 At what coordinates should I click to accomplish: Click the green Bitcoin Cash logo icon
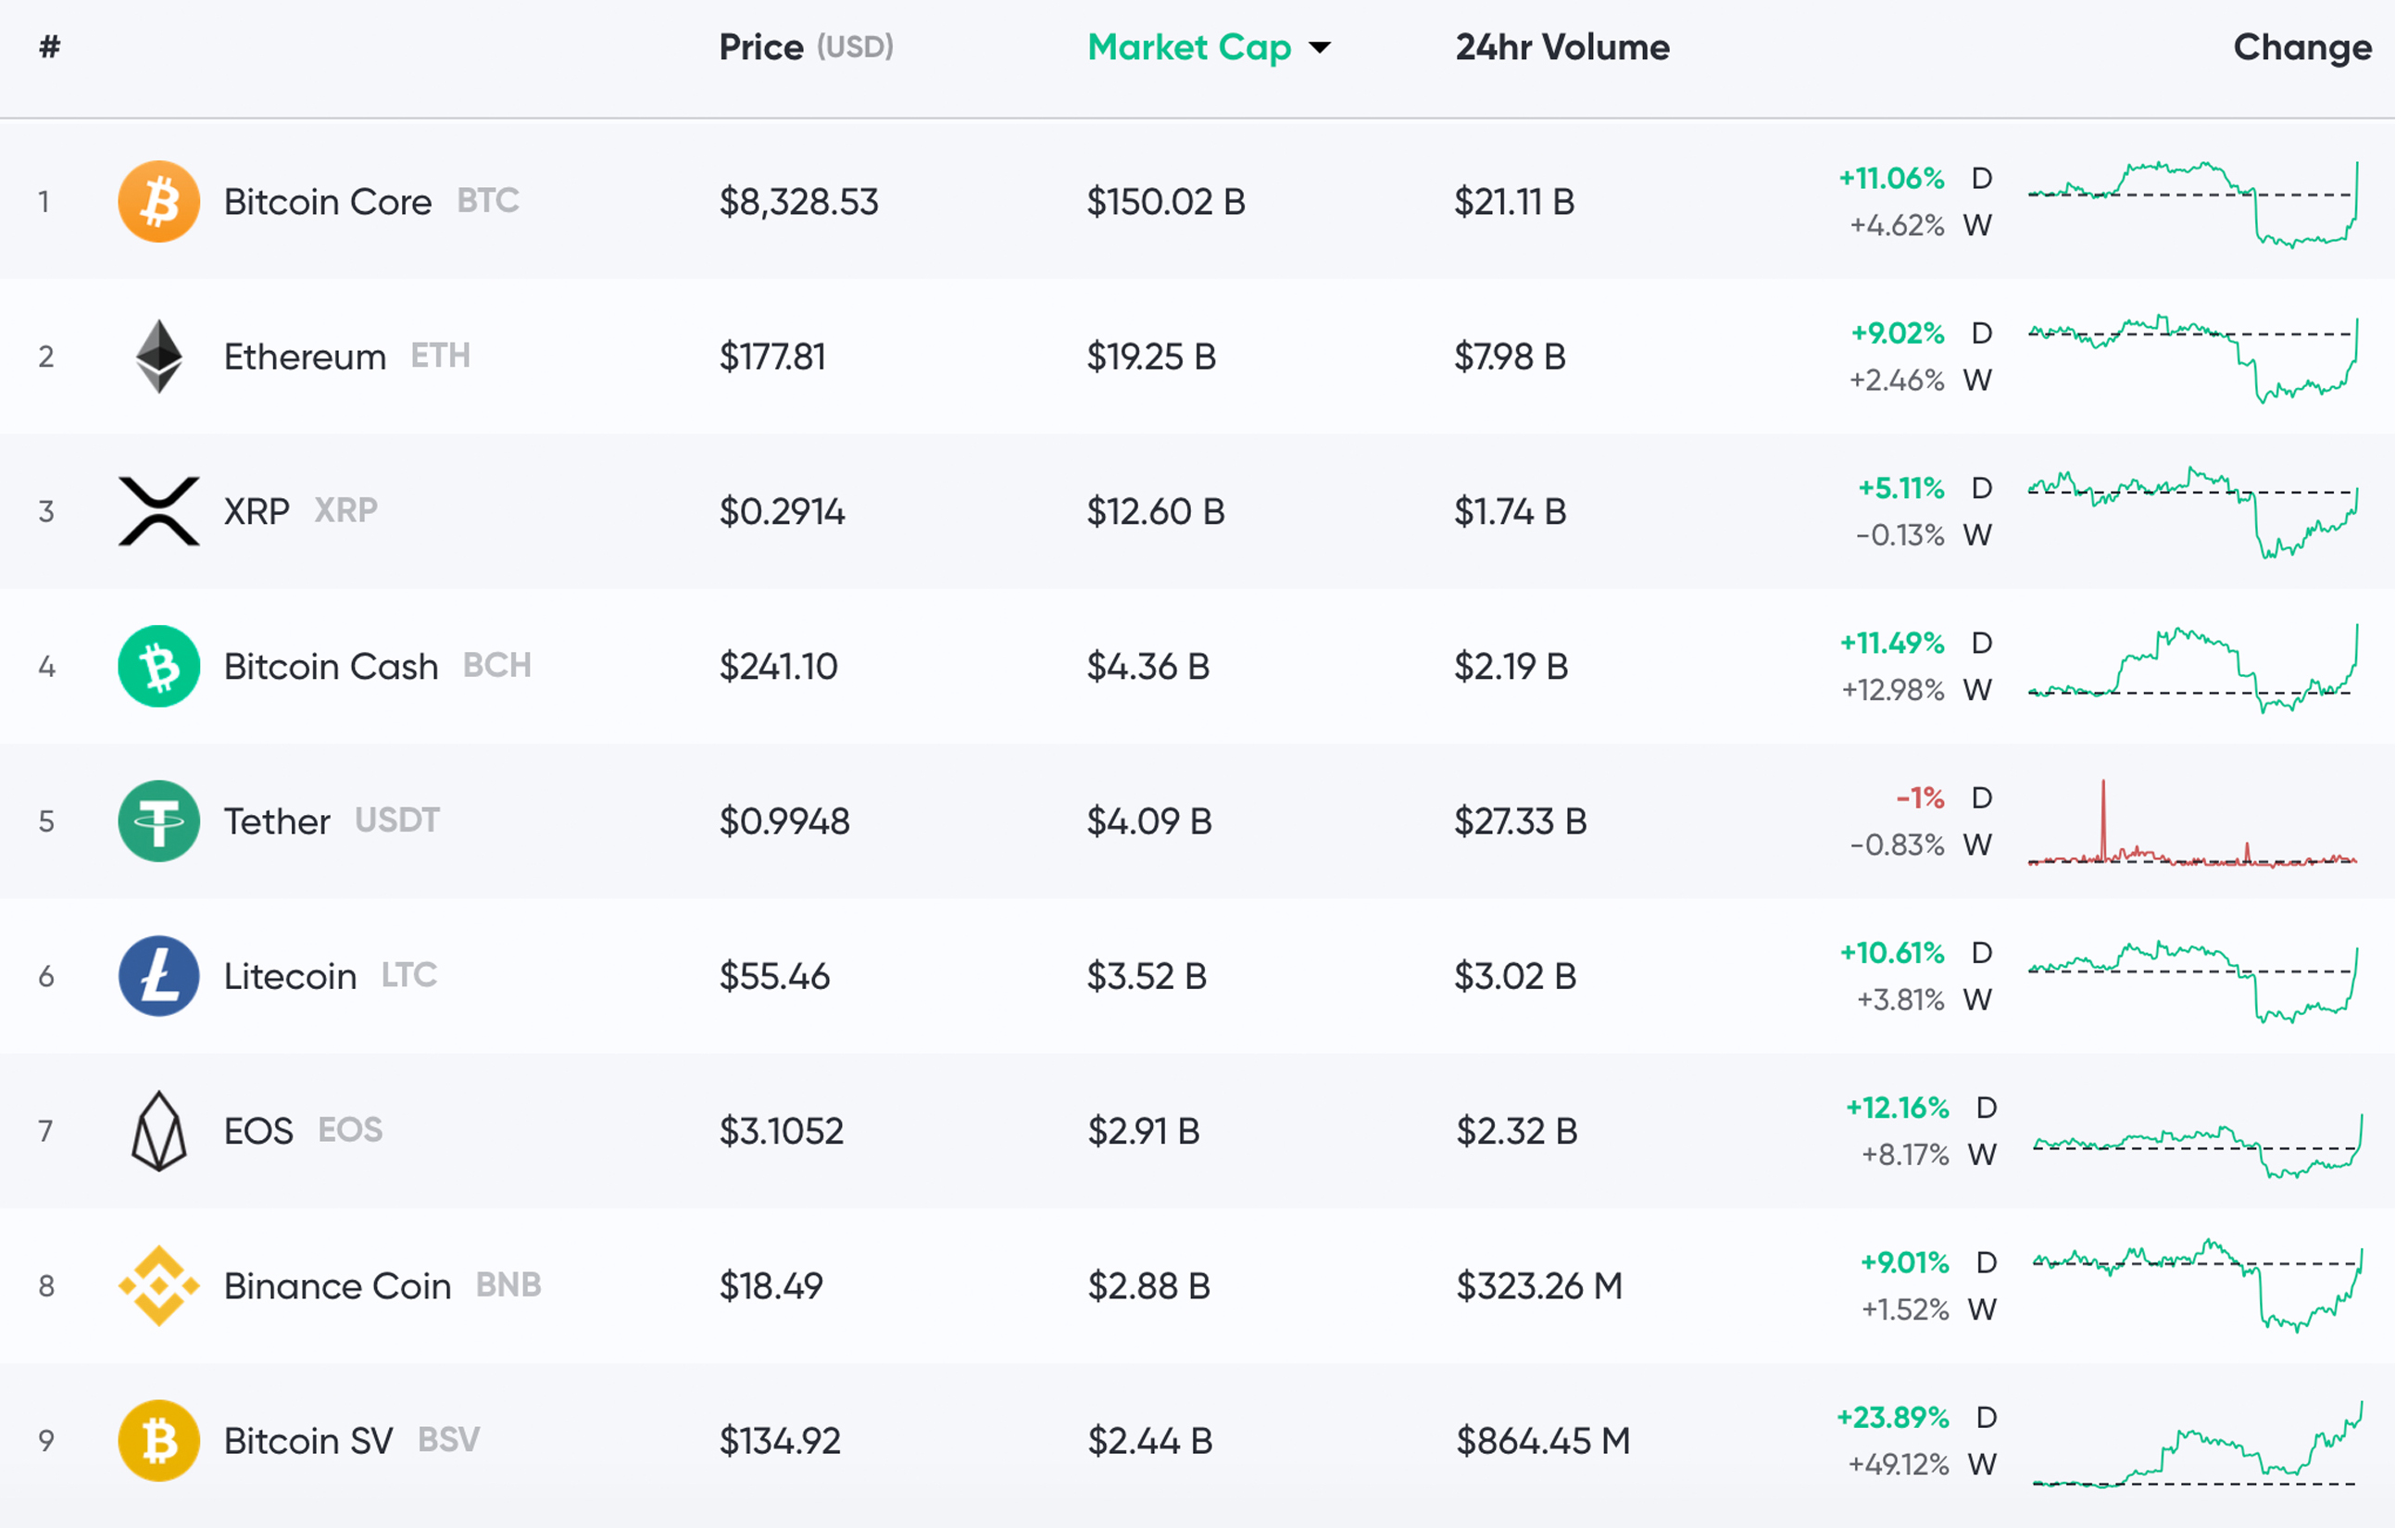(x=158, y=667)
